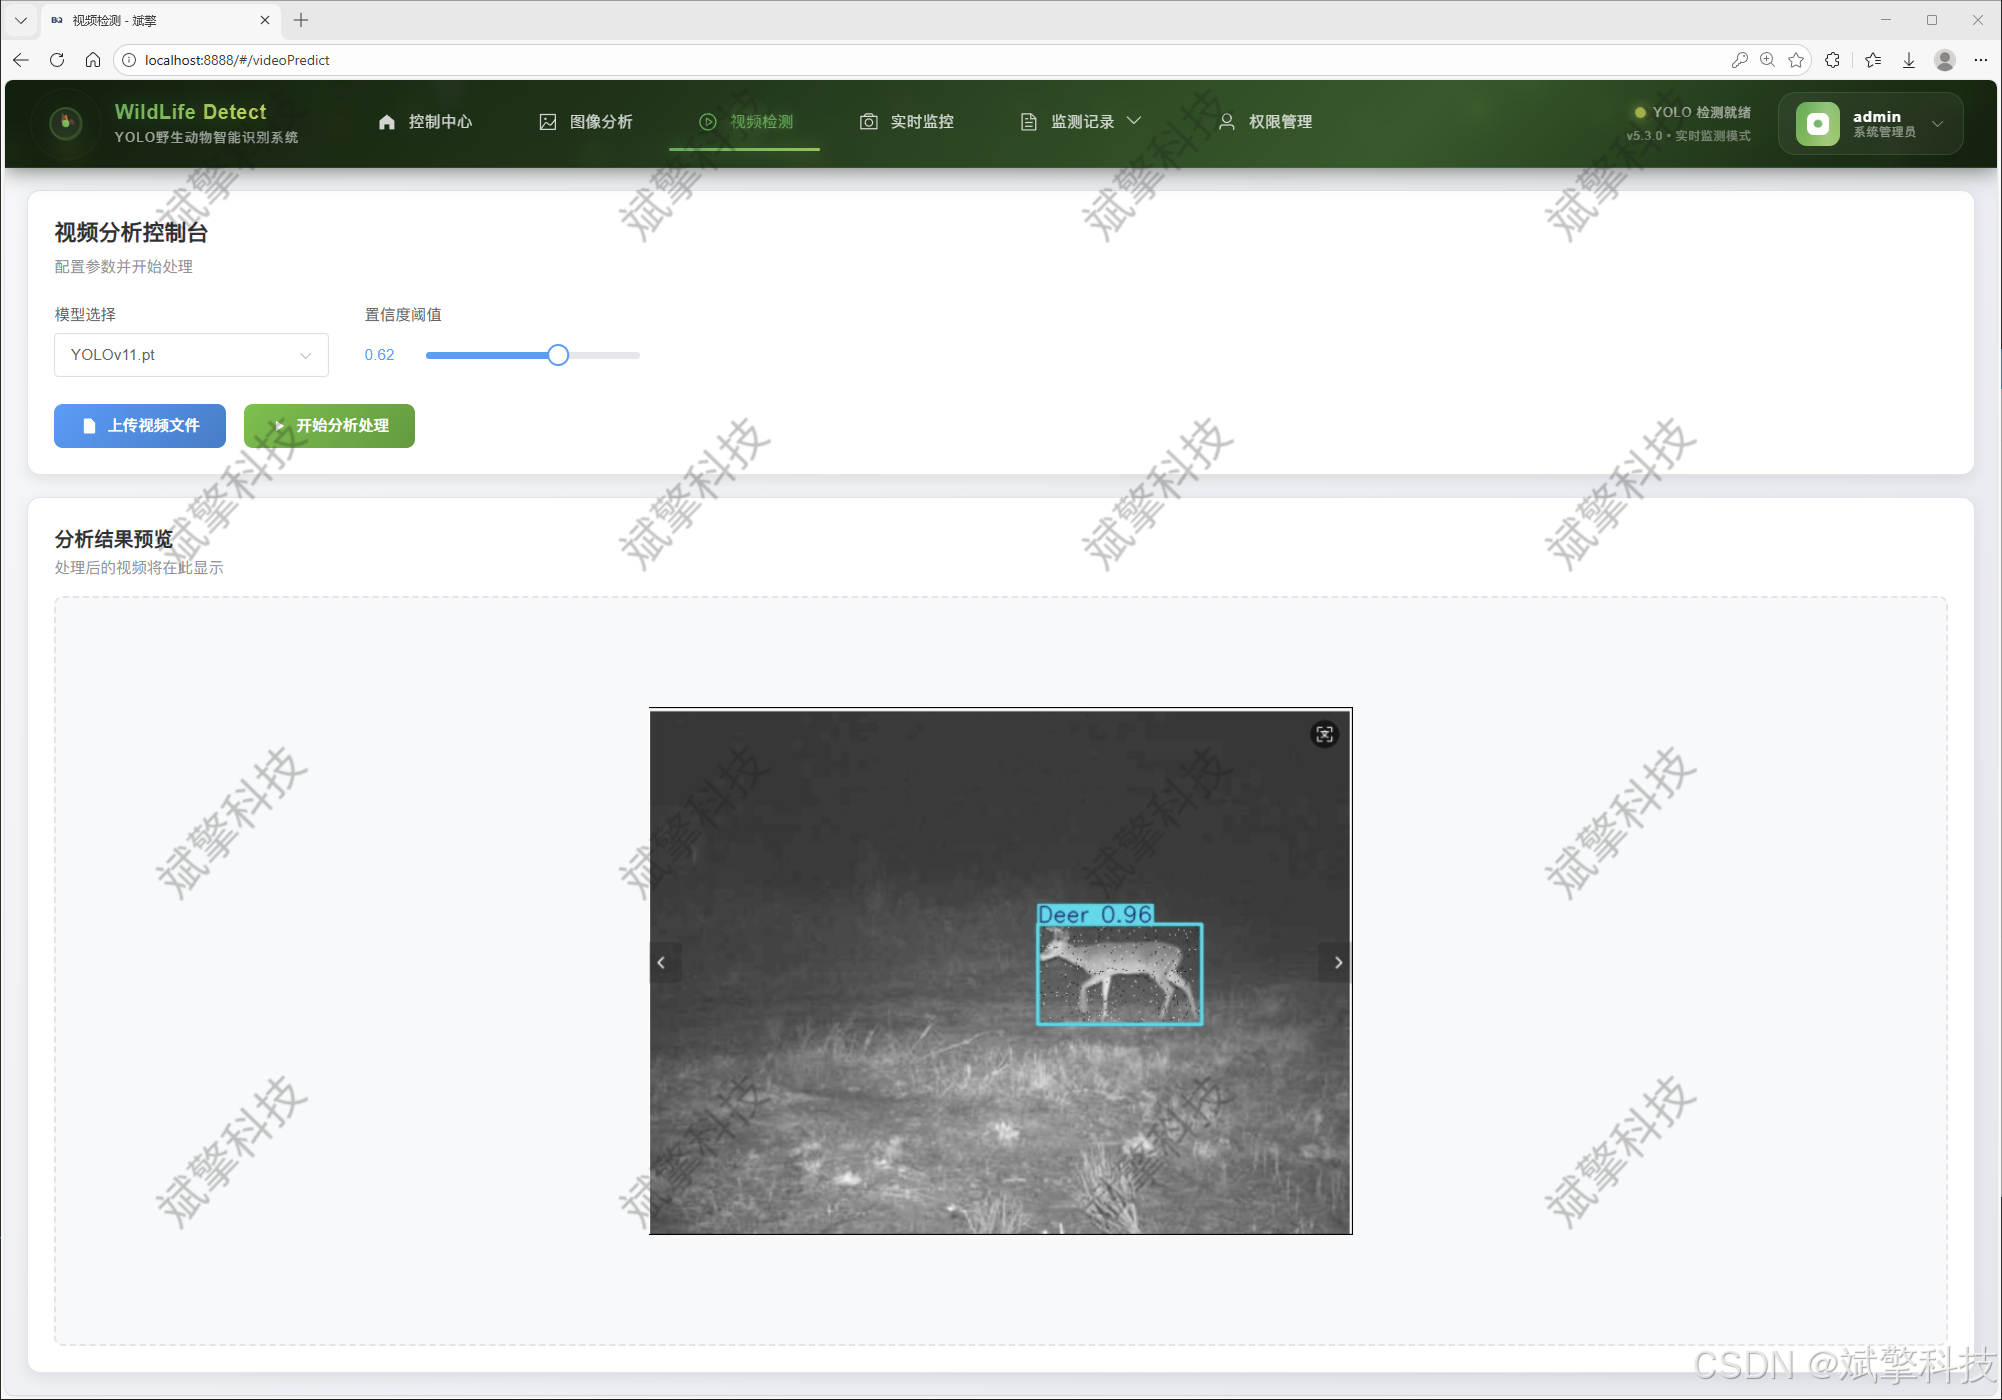
Task: Click the browser downloads icon
Action: (1908, 60)
